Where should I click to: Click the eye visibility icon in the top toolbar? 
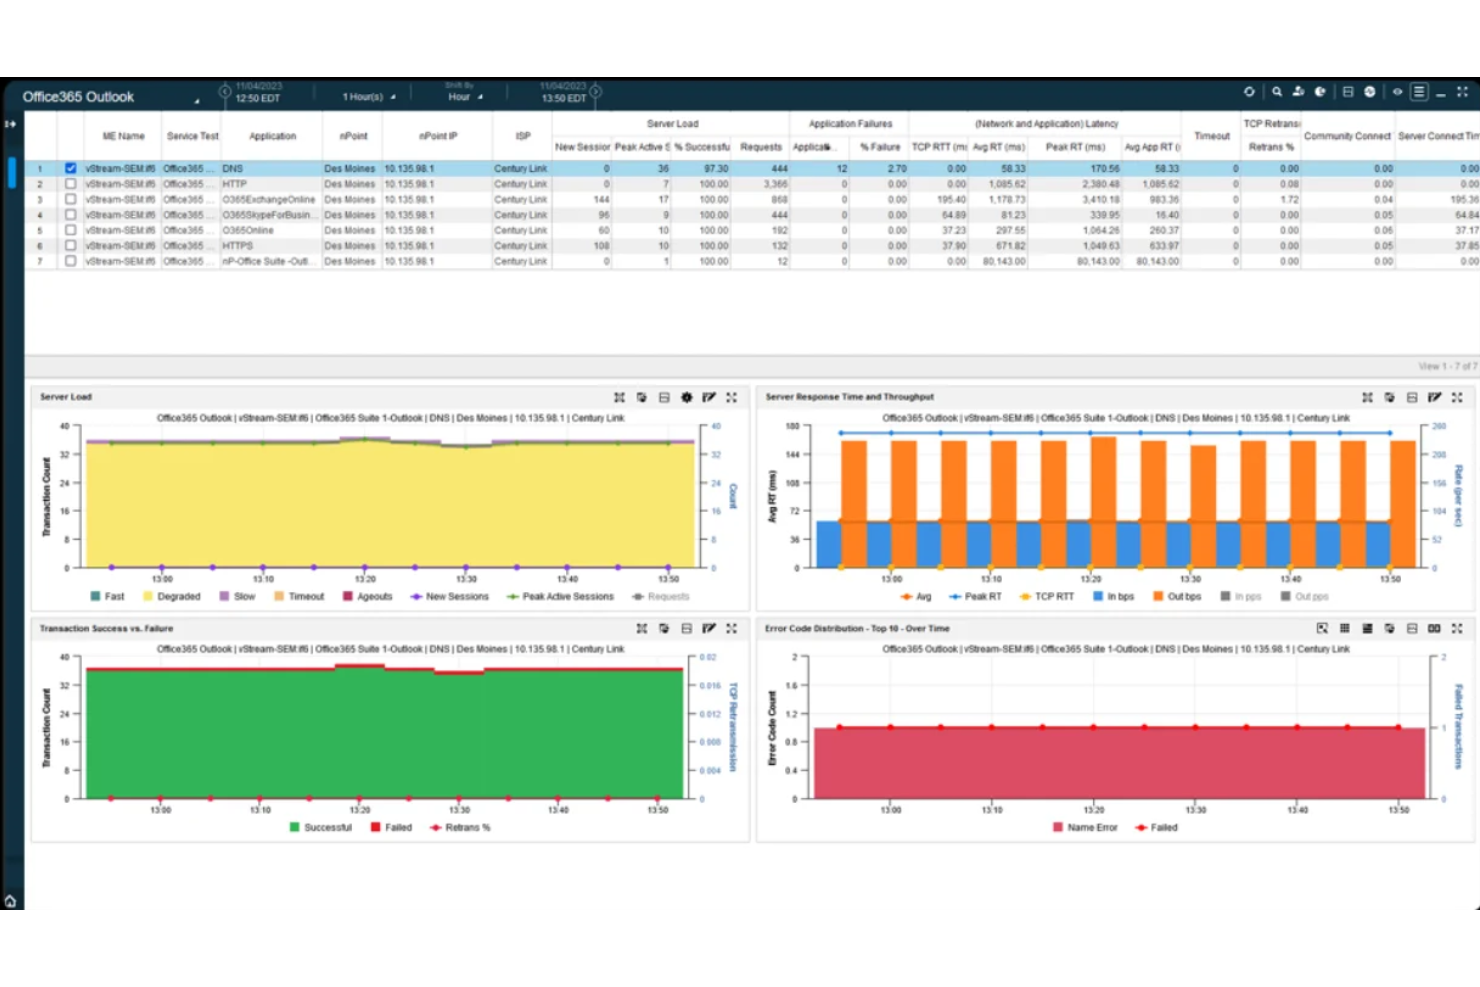click(1397, 92)
